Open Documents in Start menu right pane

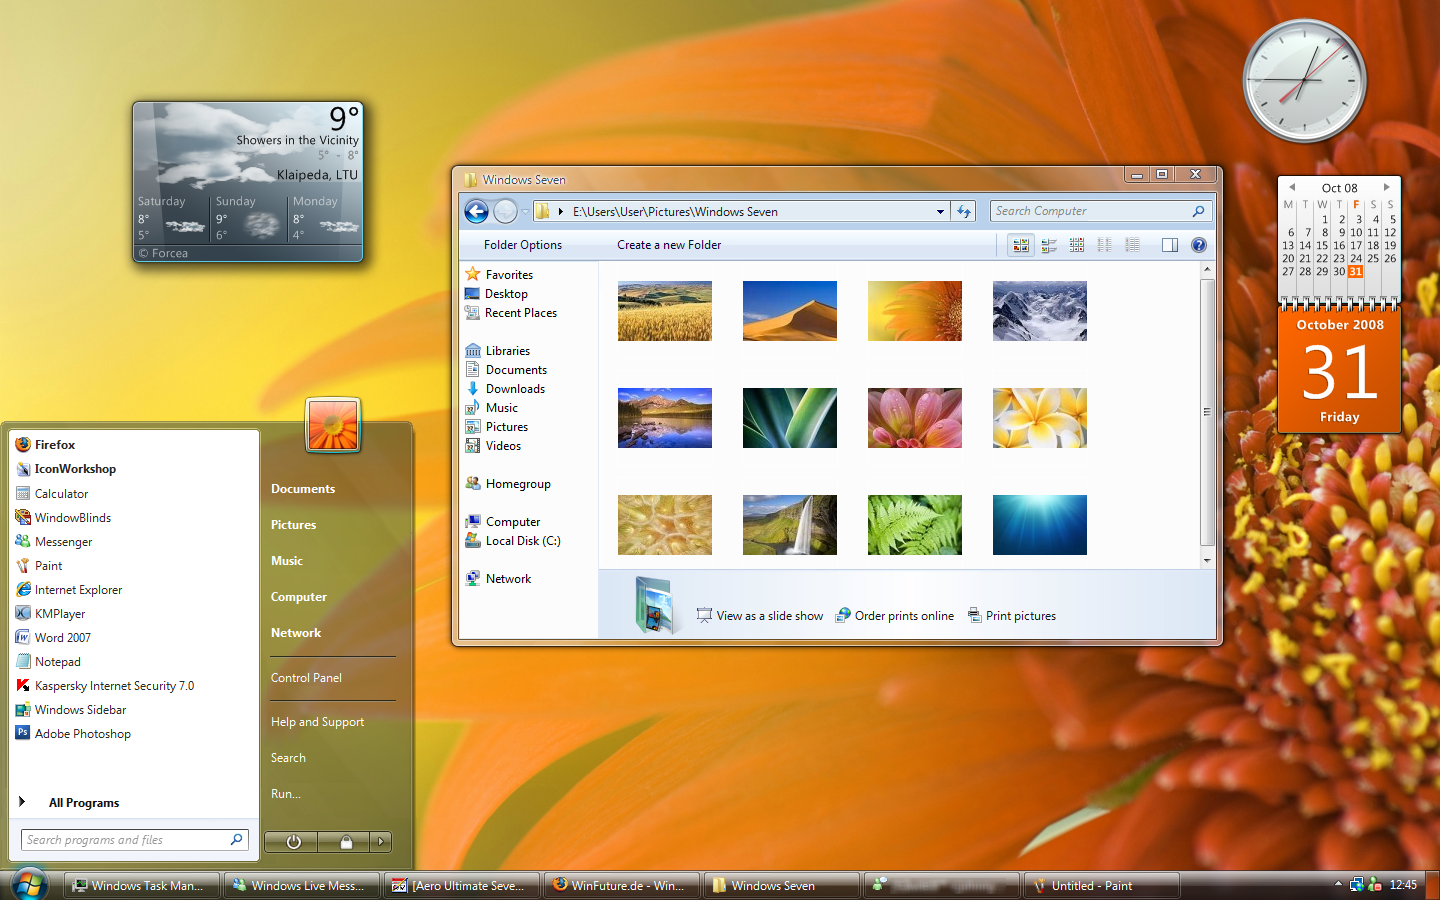pyautogui.click(x=303, y=489)
